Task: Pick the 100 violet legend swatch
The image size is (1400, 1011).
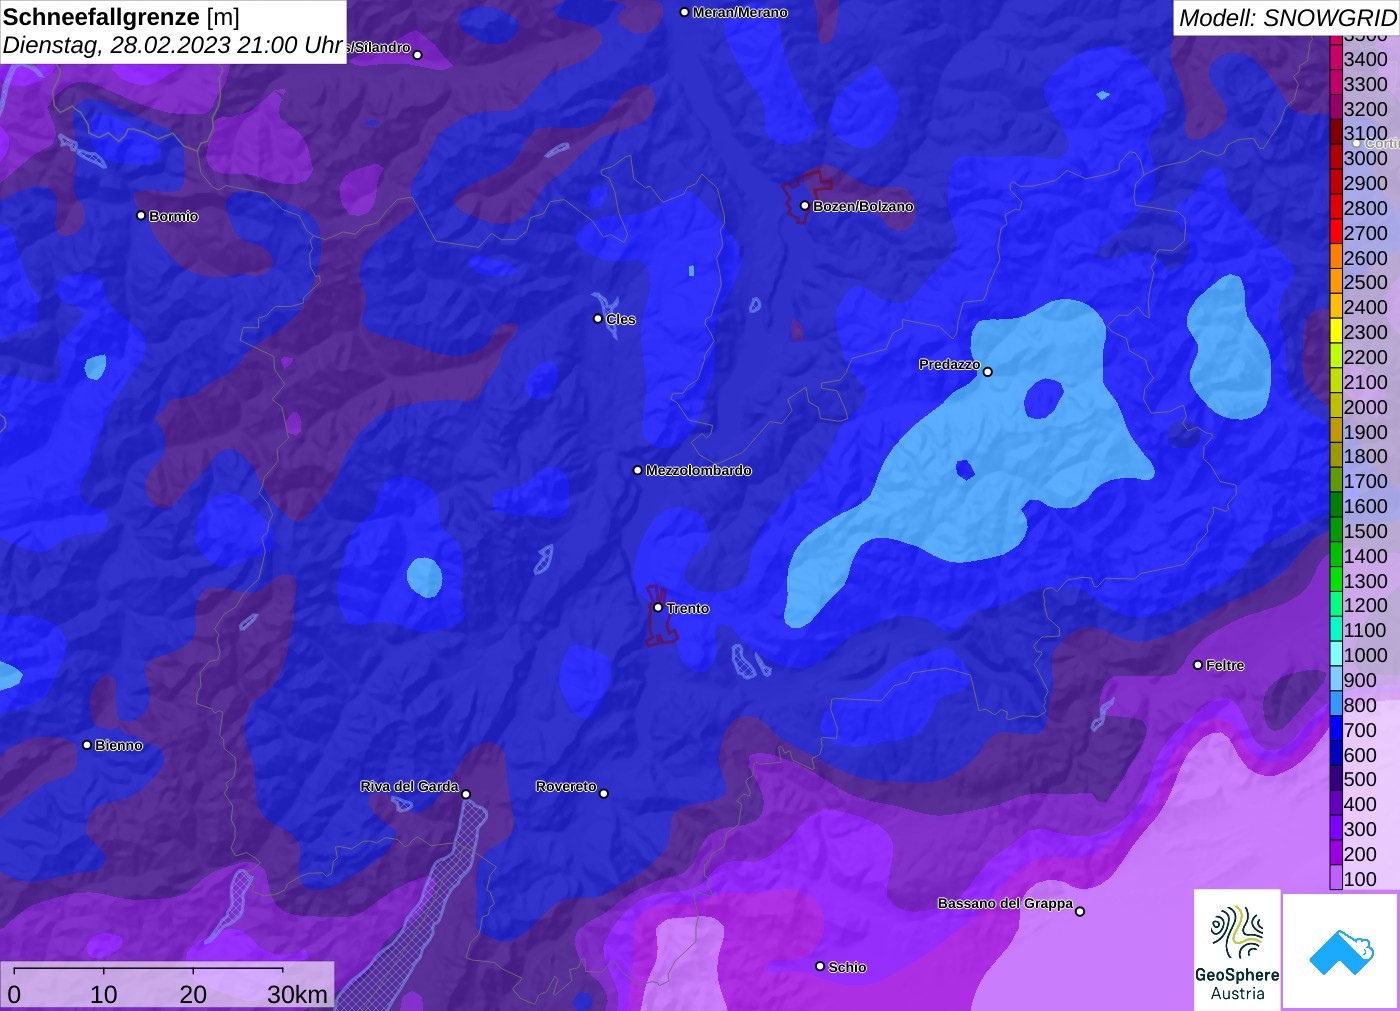Action: point(1336,879)
